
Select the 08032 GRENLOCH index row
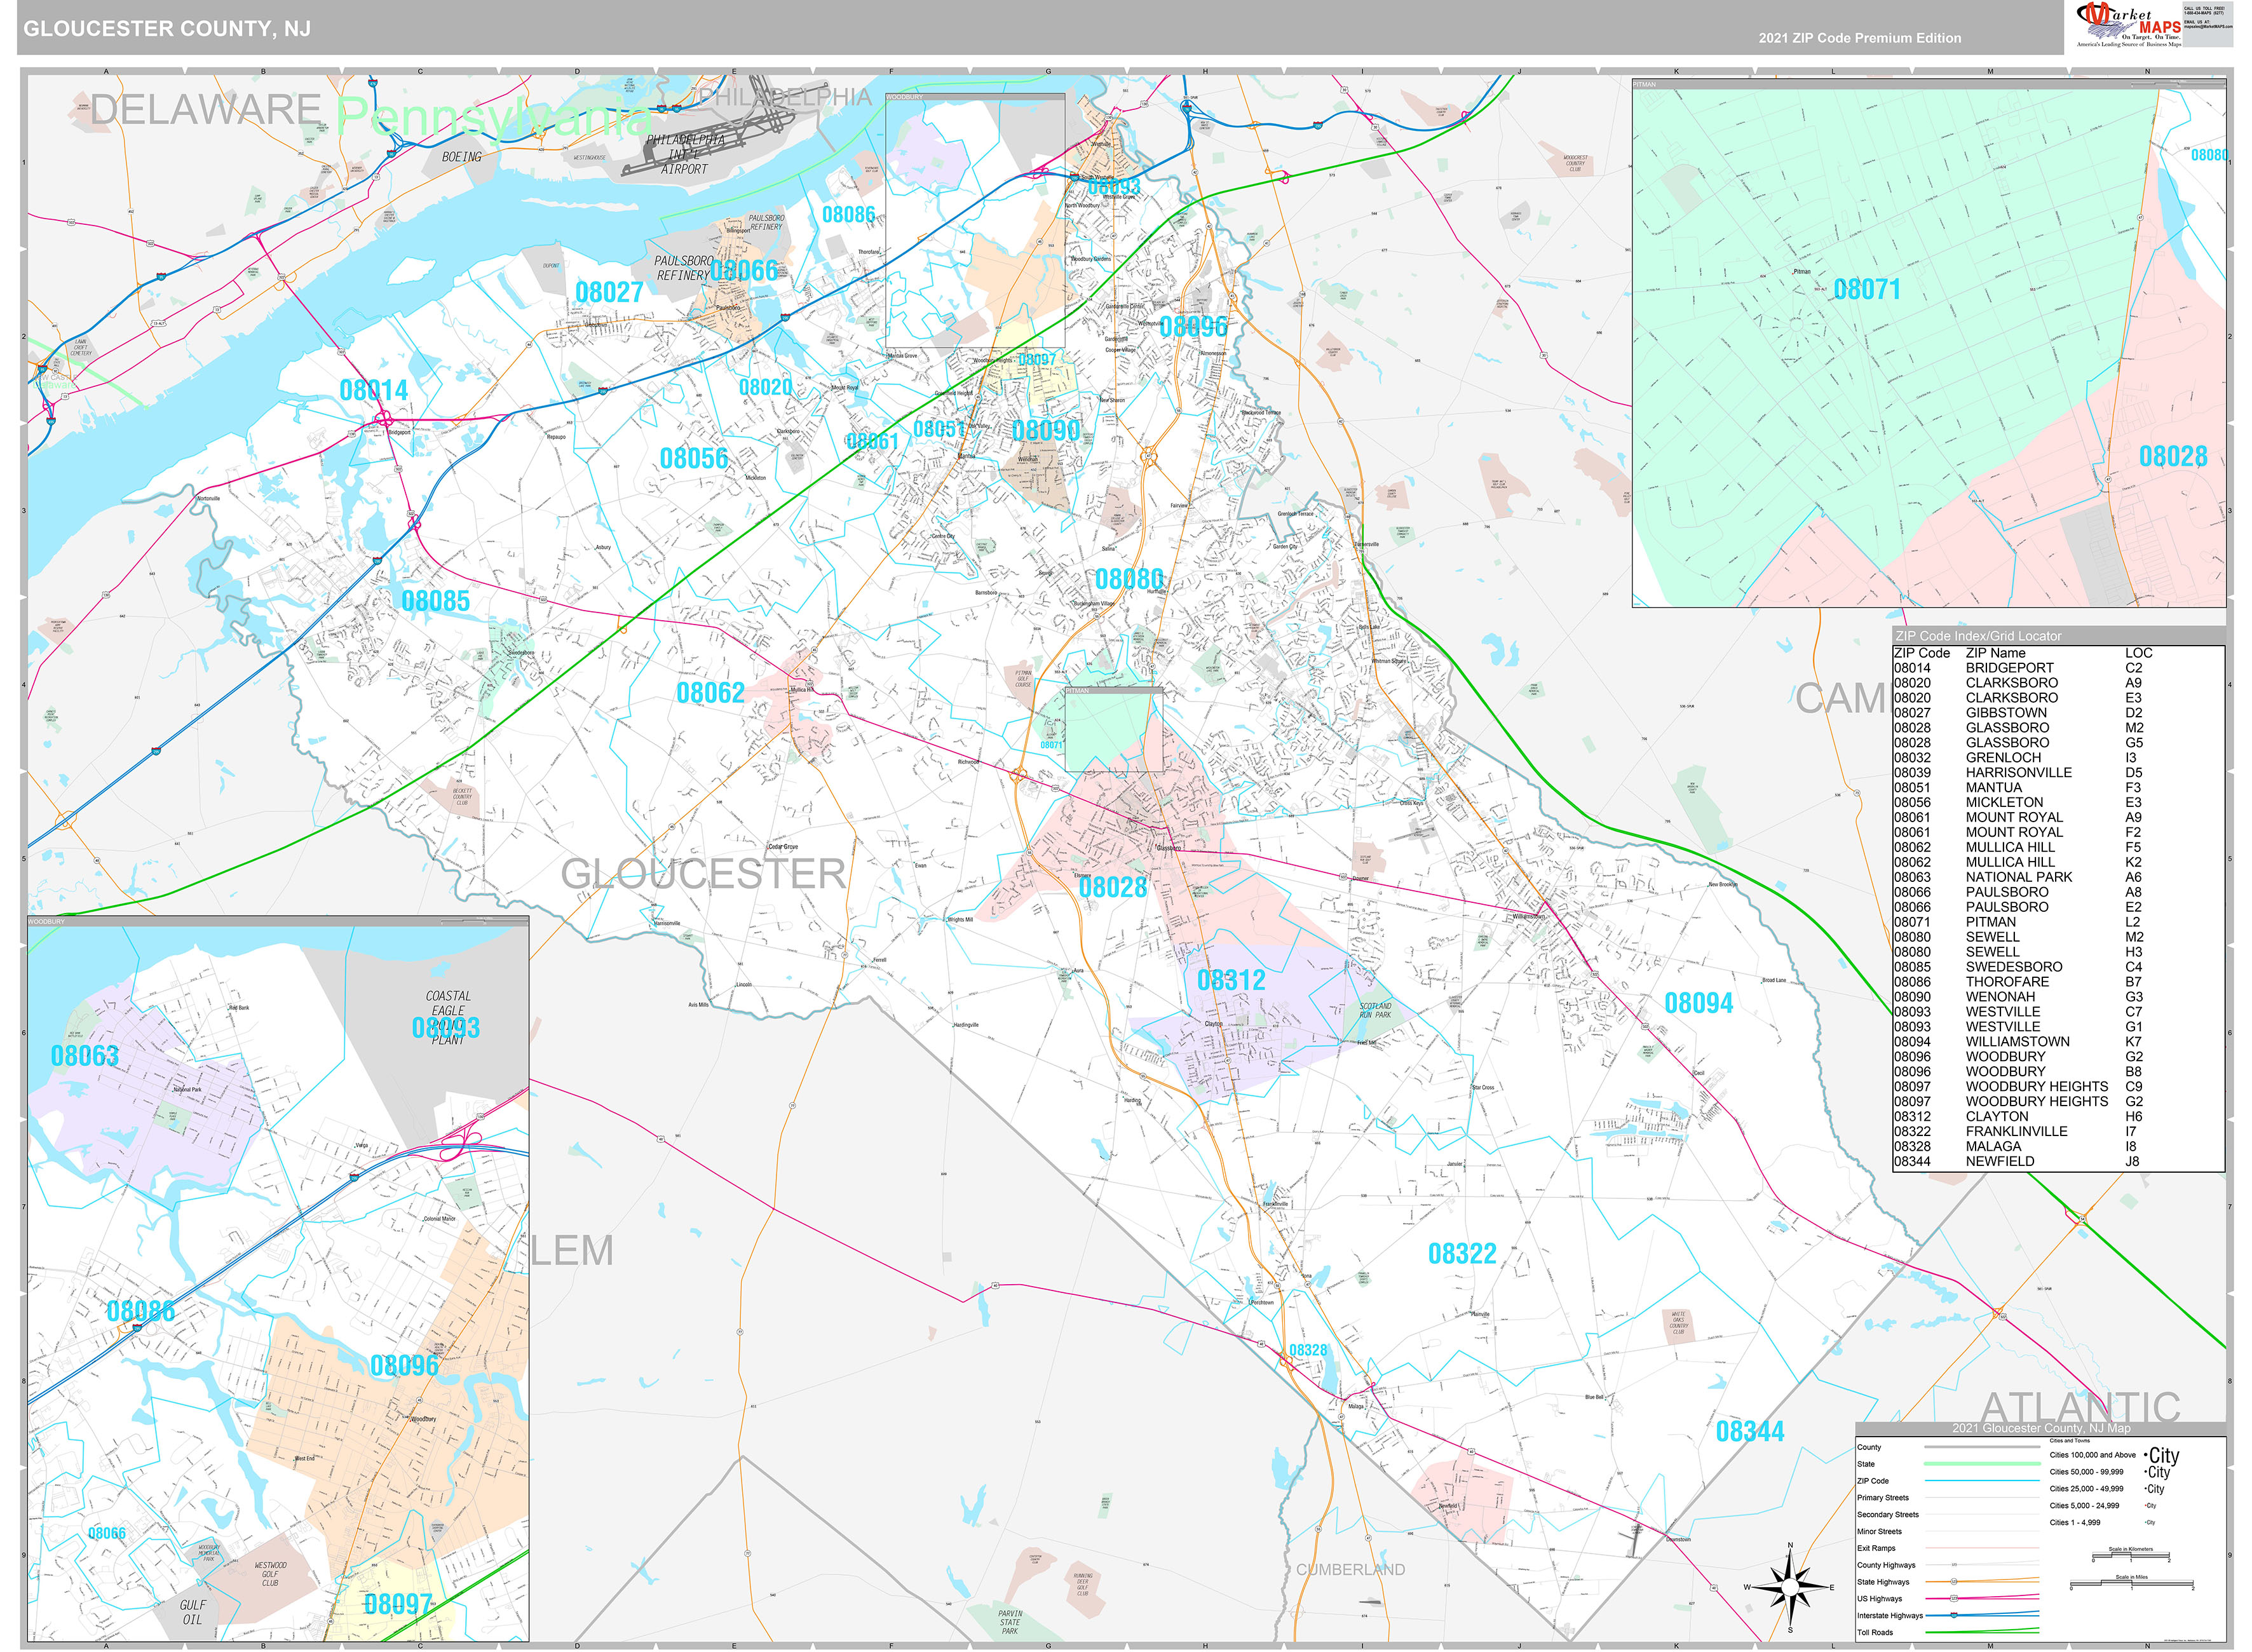(2058, 758)
